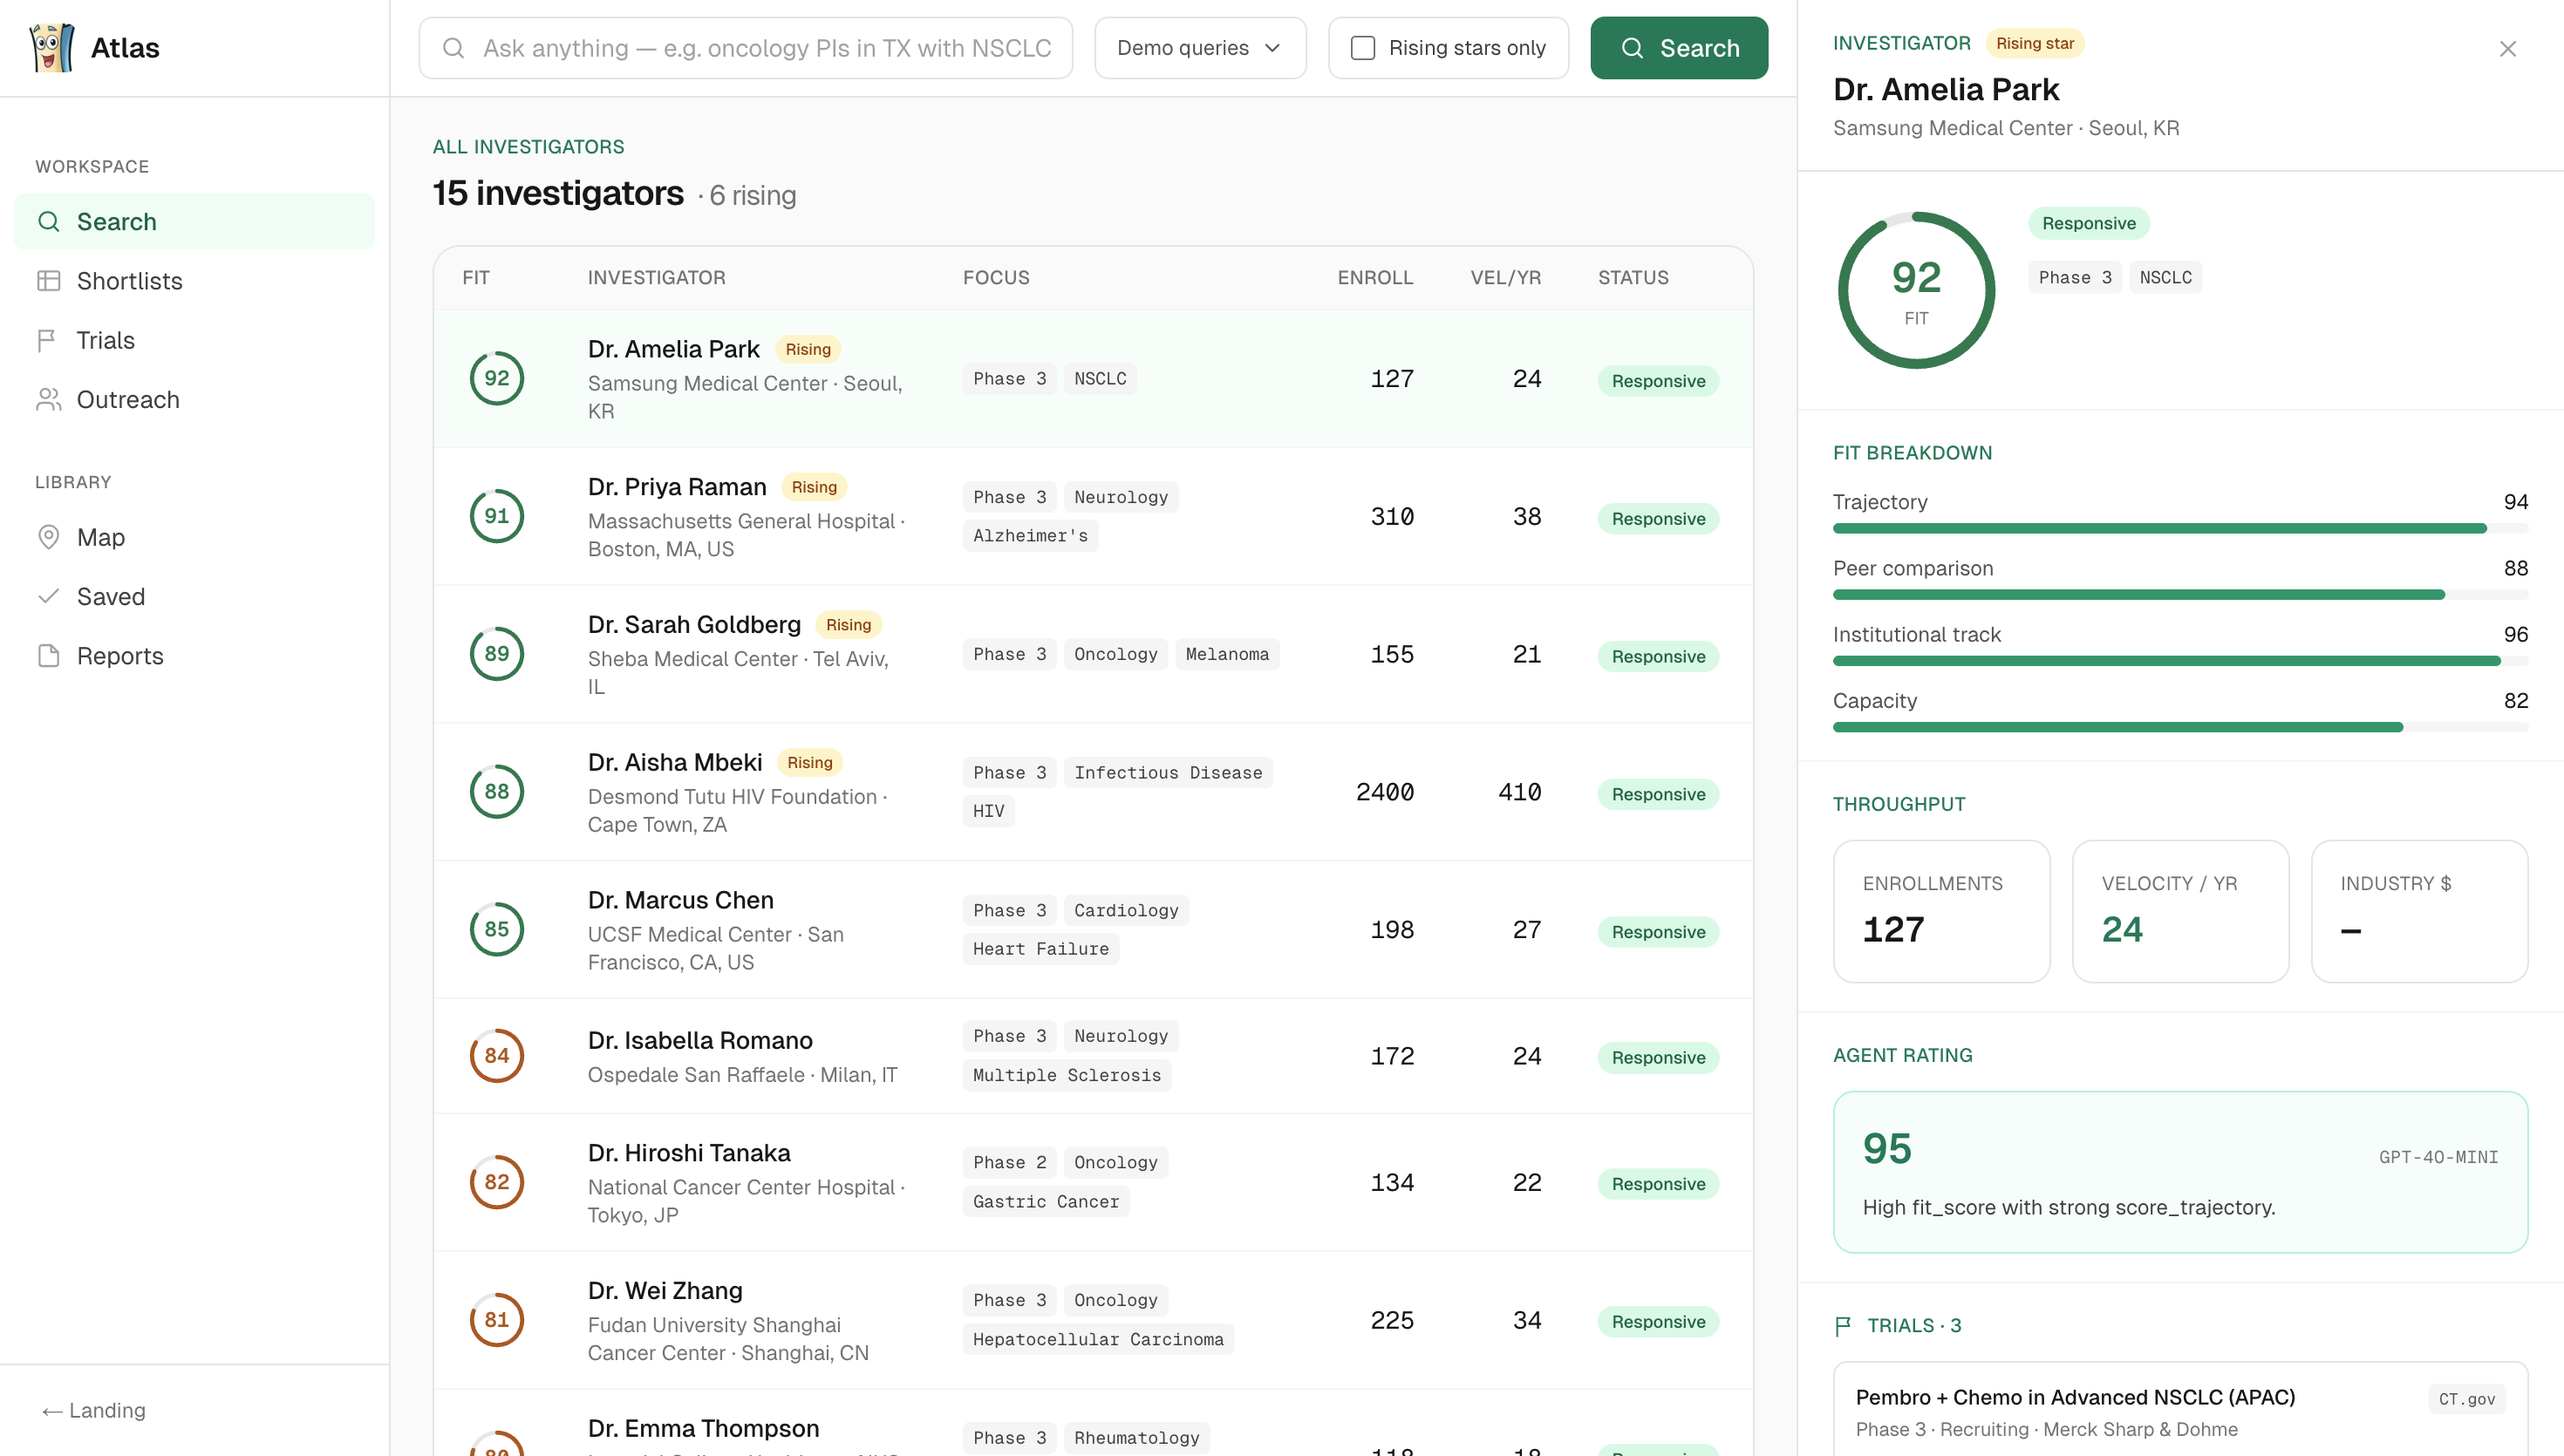This screenshot has width=2564, height=1456.
Task: Click the magnifier icon in the search field
Action: pos(453,48)
